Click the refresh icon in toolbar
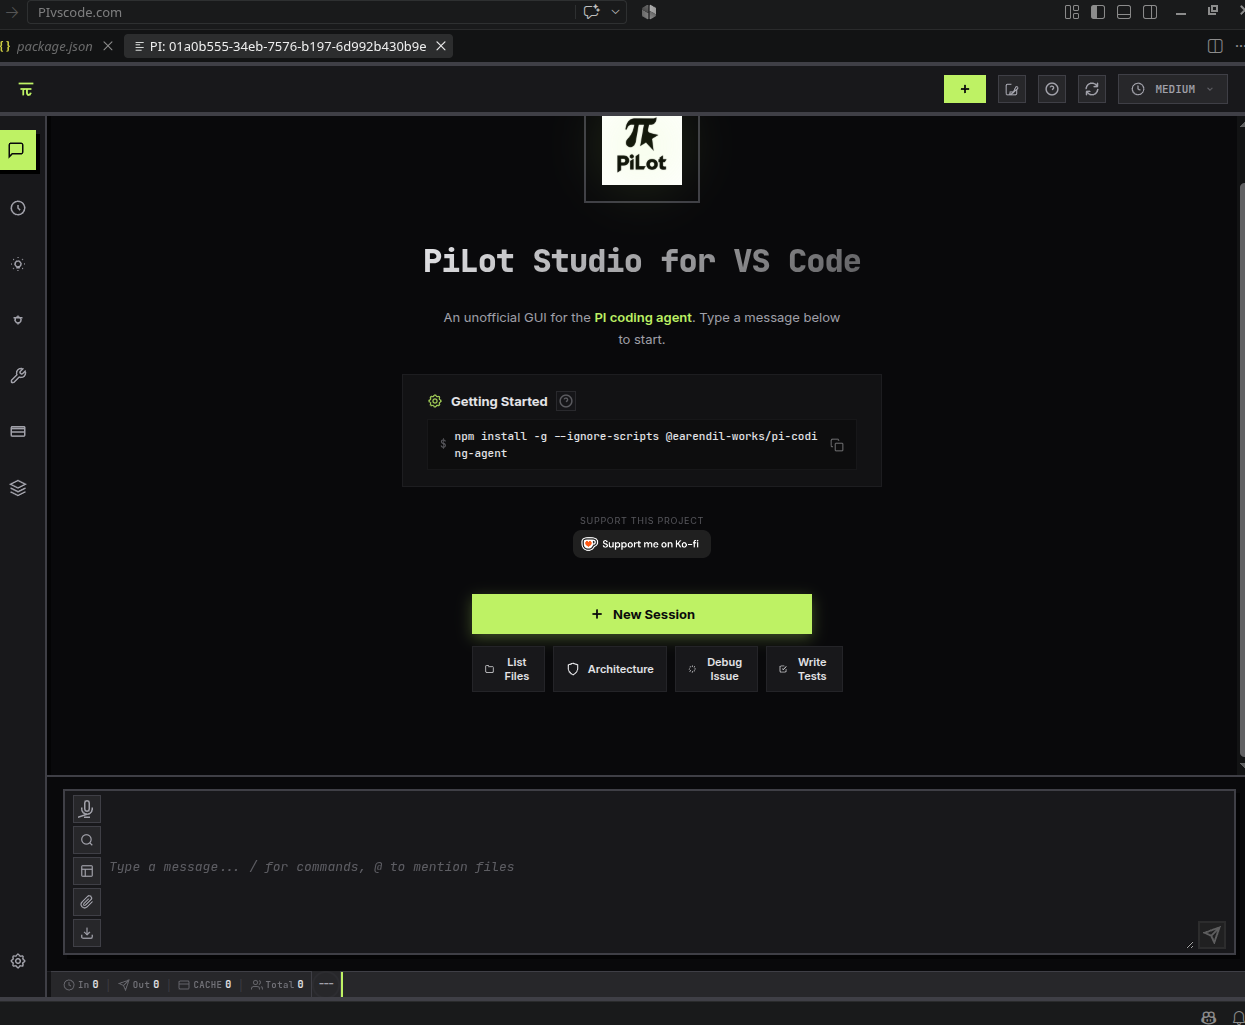Screen dimensions: 1245x1025 click(1092, 89)
